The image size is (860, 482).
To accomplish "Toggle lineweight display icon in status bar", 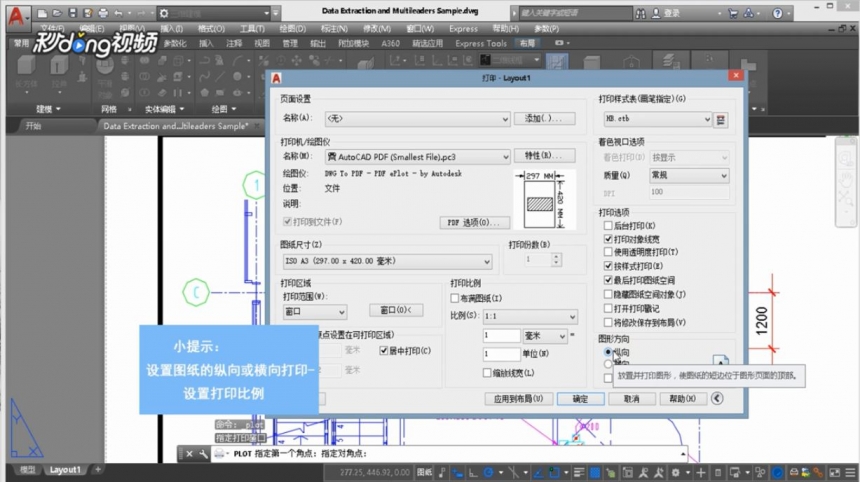I will tap(579, 472).
